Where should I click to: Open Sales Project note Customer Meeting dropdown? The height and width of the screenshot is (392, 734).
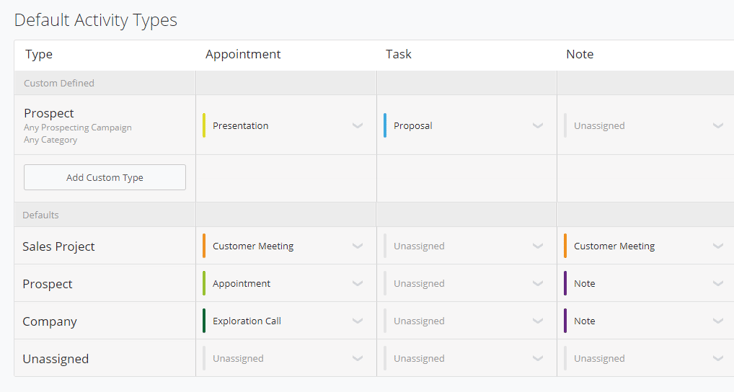[646, 246]
